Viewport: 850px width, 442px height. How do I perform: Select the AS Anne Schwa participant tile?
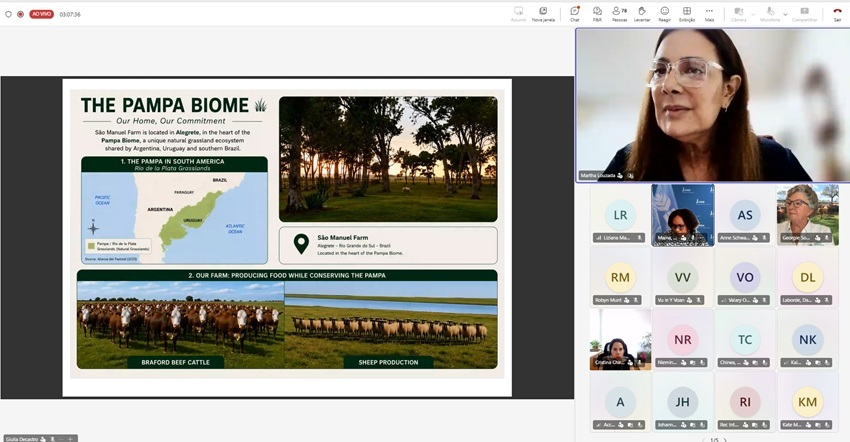pyautogui.click(x=745, y=215)
